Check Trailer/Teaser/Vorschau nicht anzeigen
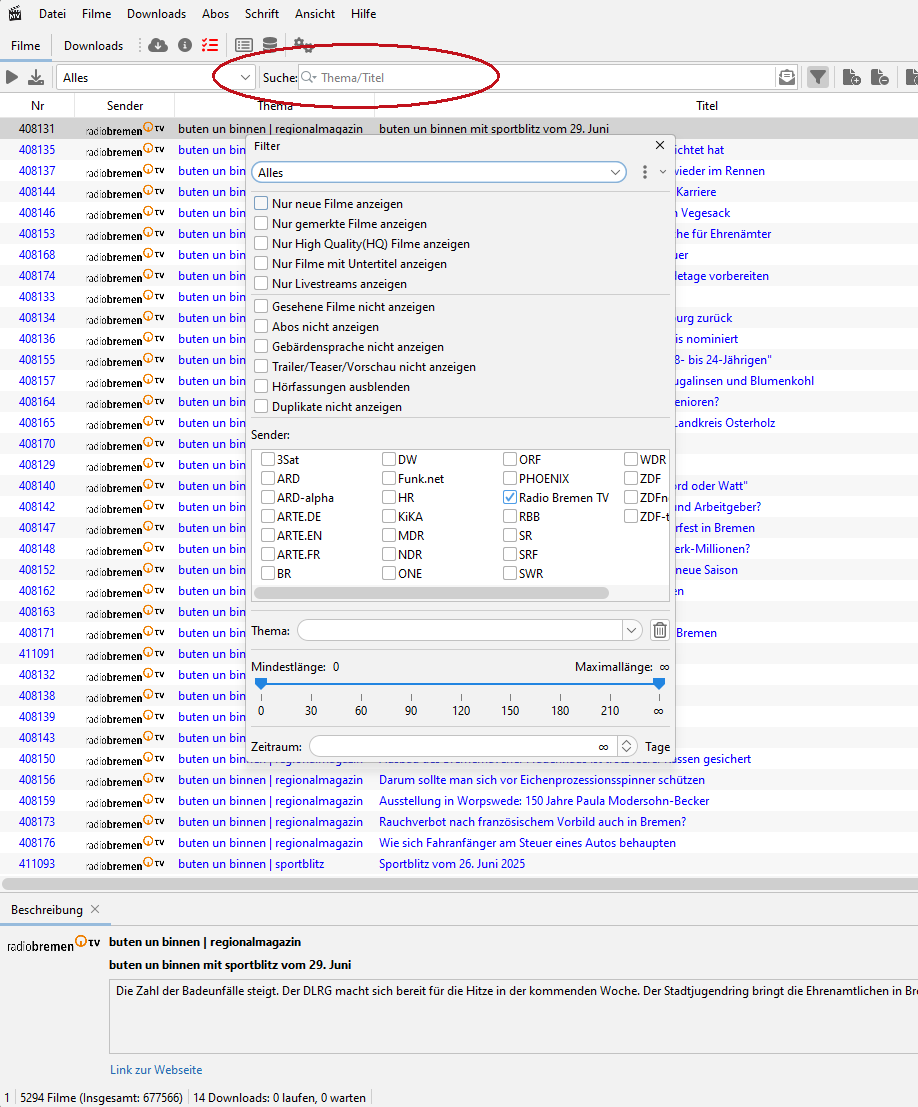 (x=261, y=366)
